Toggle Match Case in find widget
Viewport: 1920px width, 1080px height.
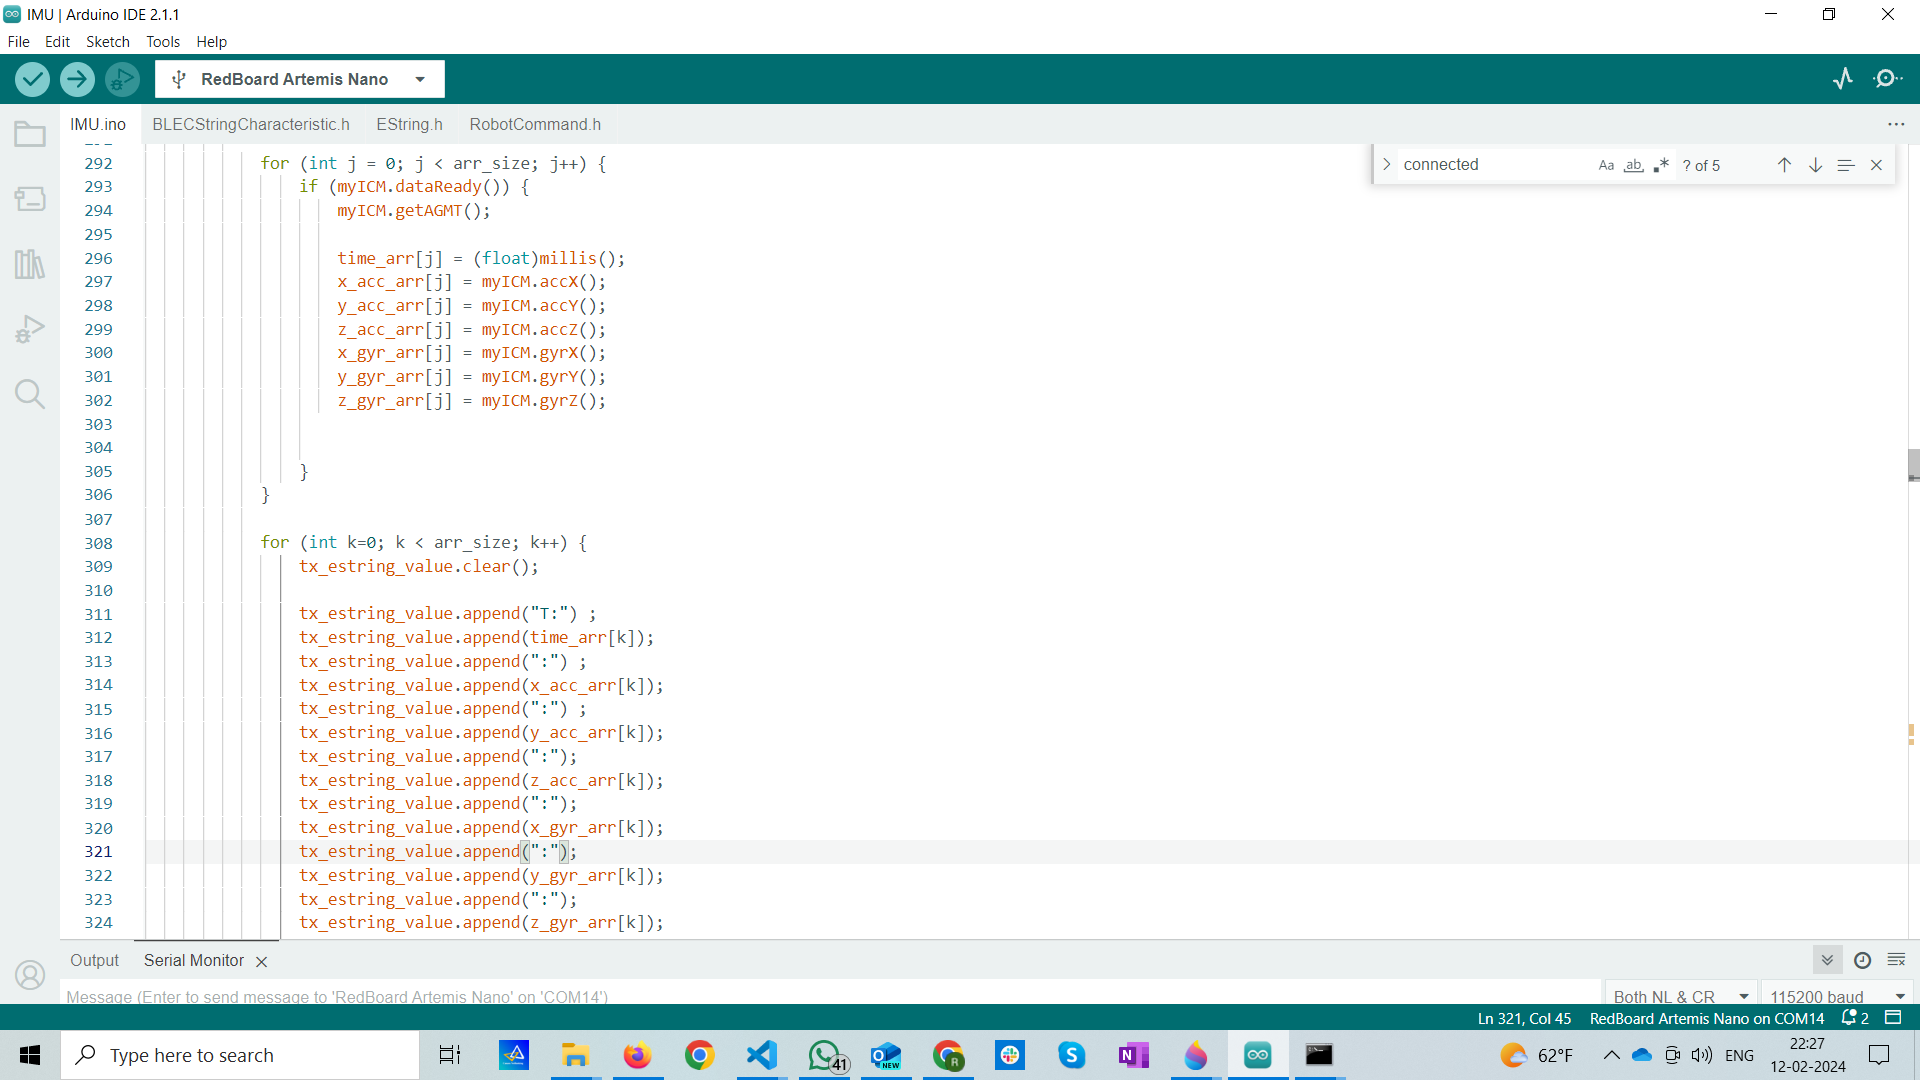tap(1606, 165)
